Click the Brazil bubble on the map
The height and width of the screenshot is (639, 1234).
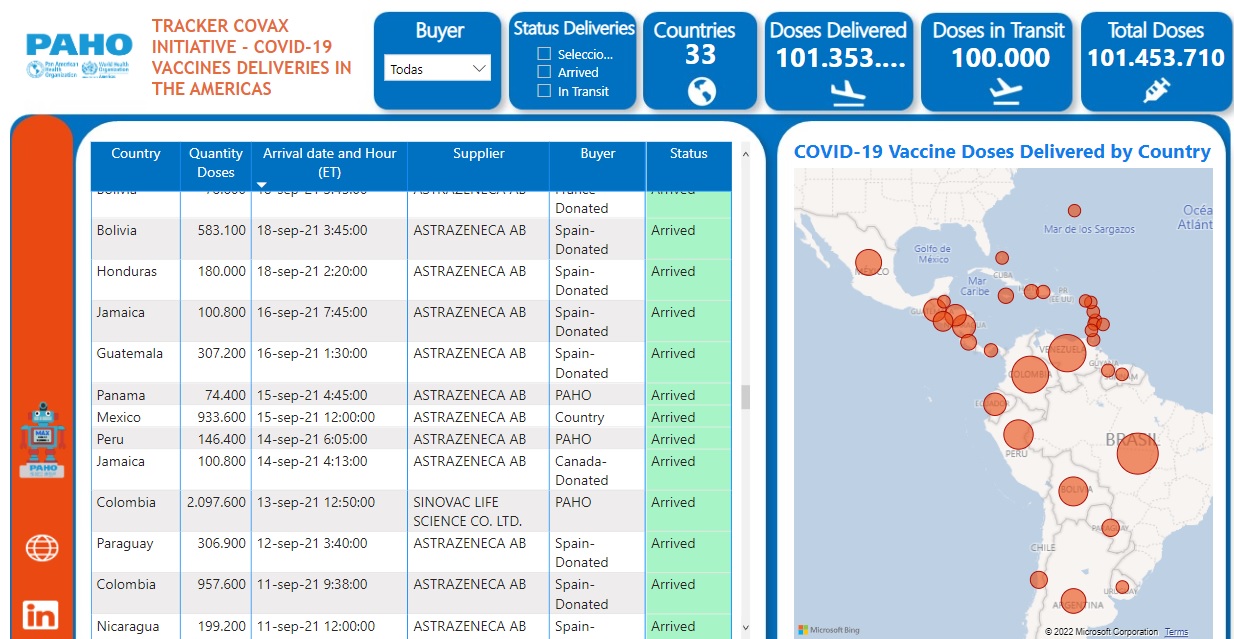point(1137,453)
